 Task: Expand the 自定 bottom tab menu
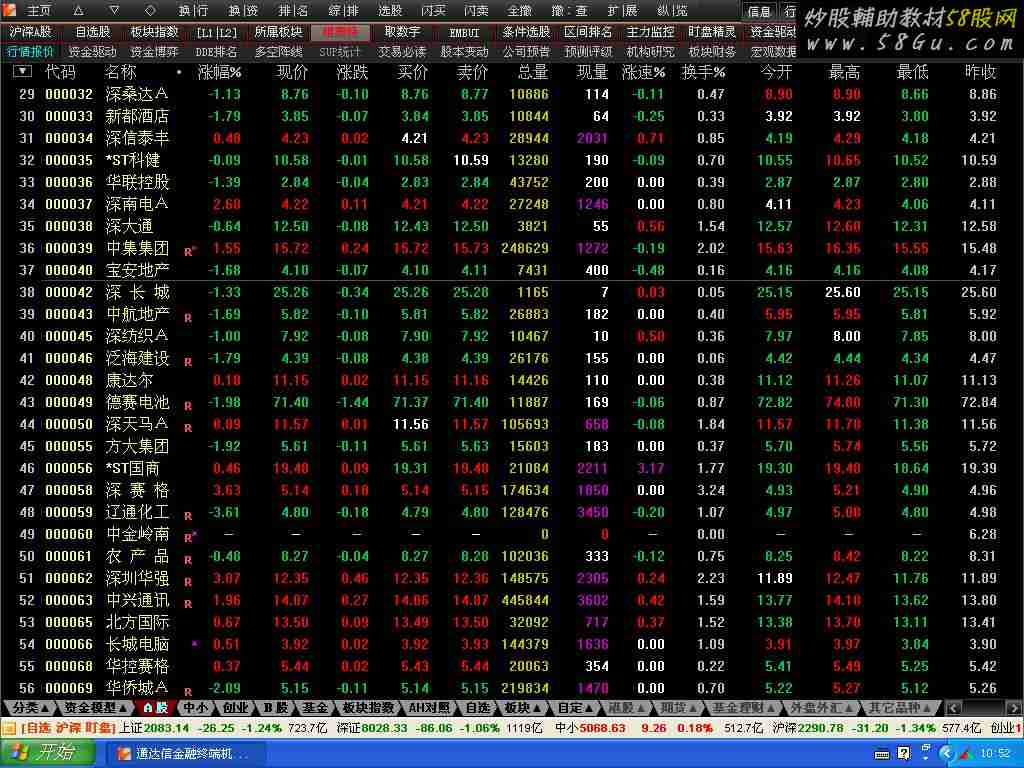(574, 707)
